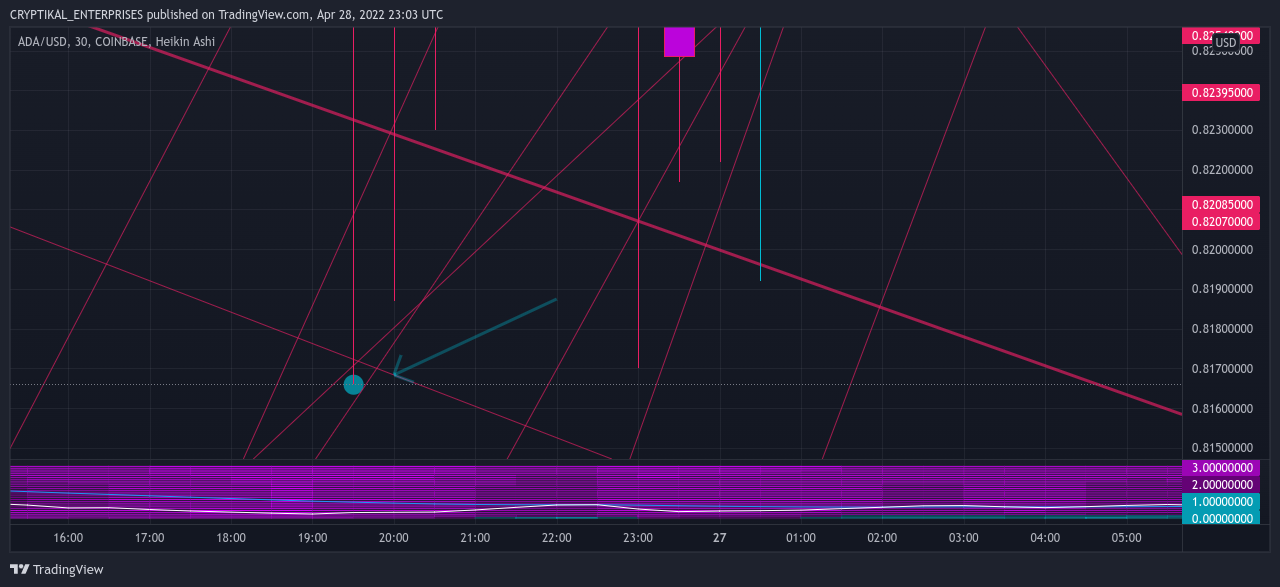
Task: Click the 0.82395000 pink price tag
Action: tap(1222, 92)
